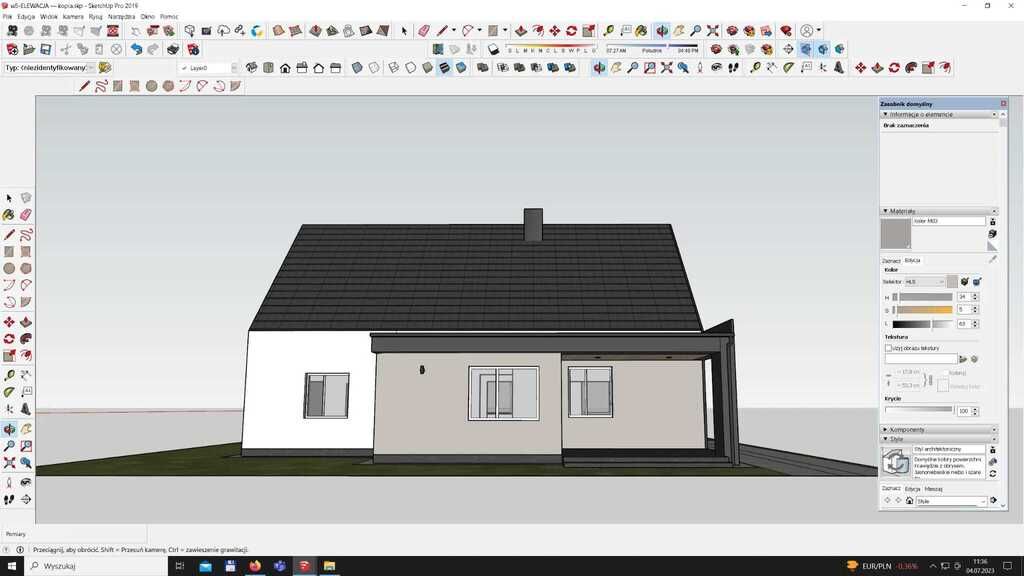Activate the Orbit tool in left toolbar

[x=9, y=429]
